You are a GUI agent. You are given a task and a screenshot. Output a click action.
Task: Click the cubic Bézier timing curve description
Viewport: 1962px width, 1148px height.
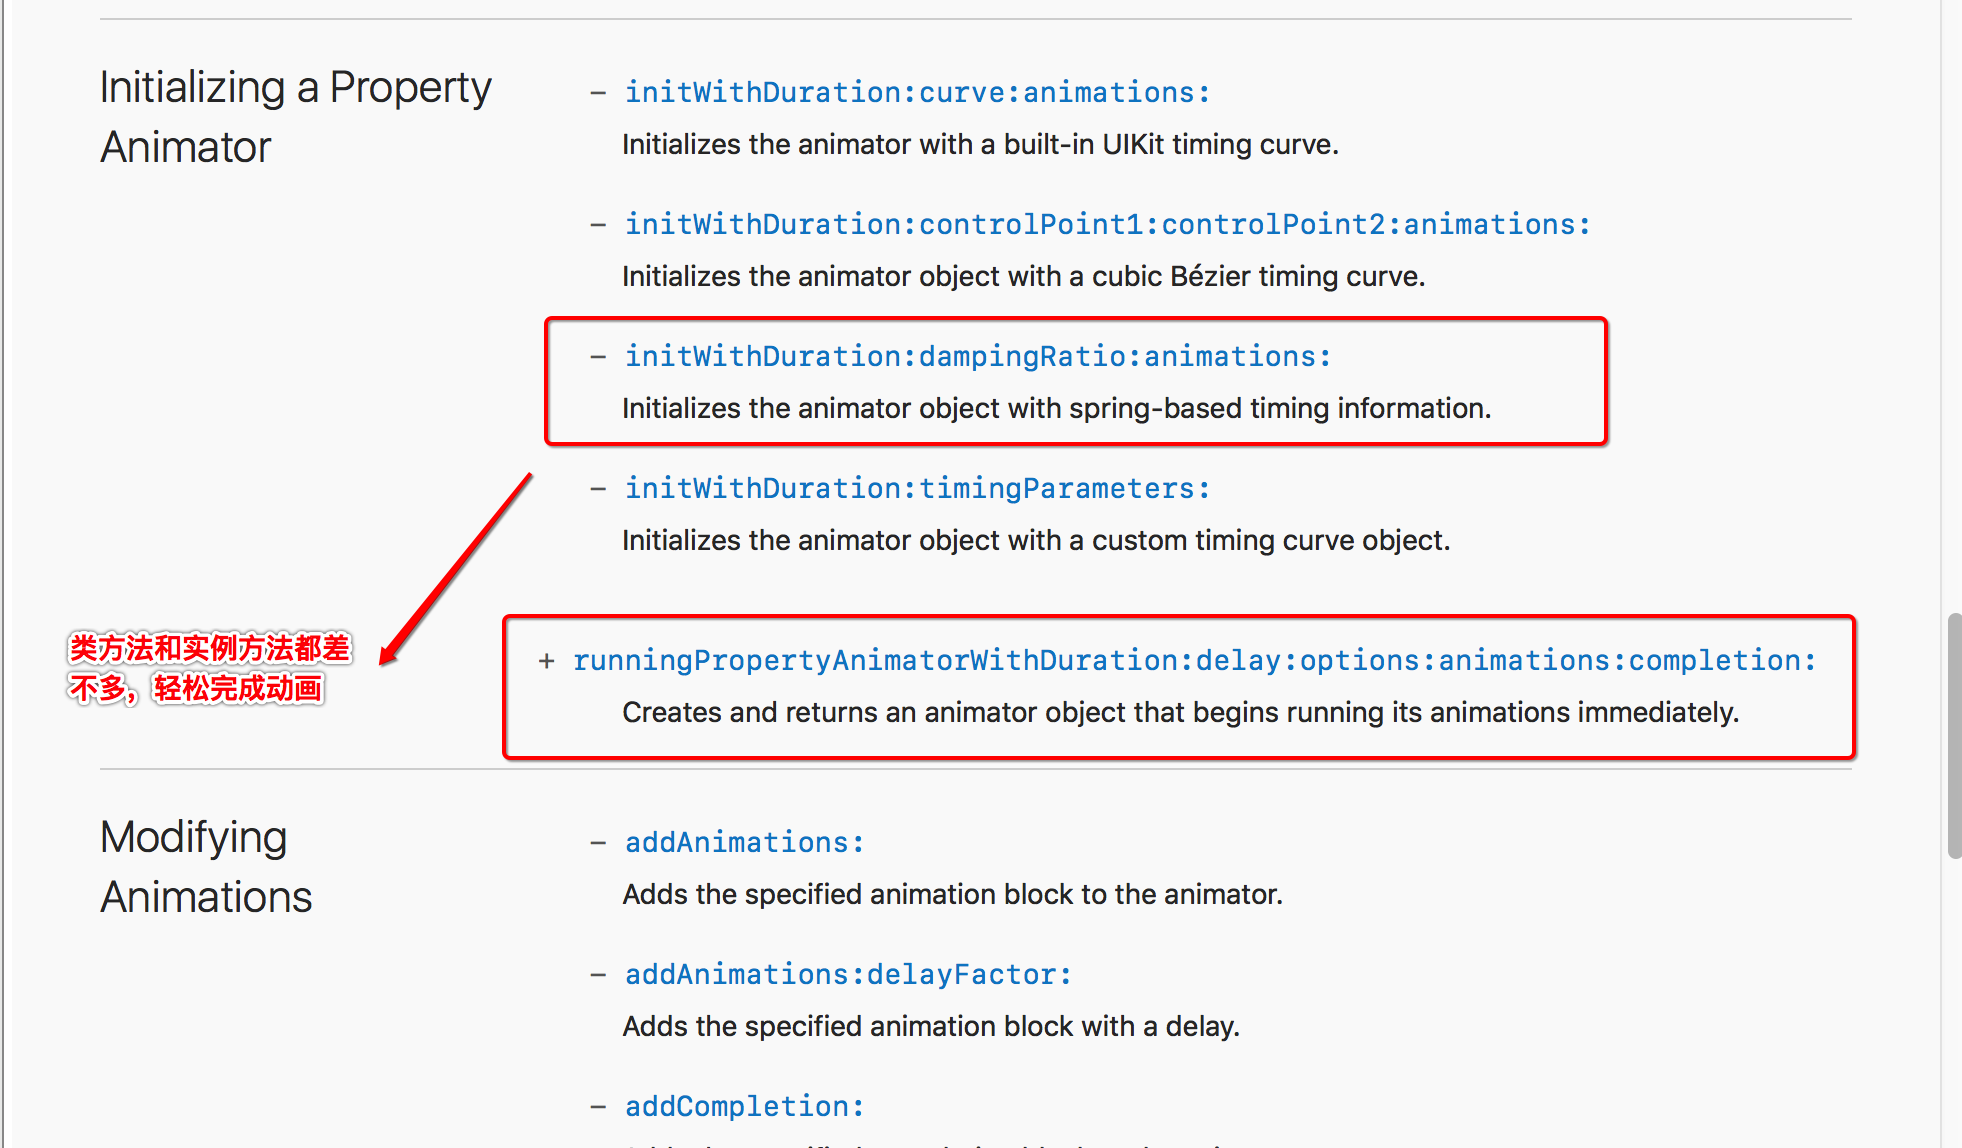(x=1023, y=276)
